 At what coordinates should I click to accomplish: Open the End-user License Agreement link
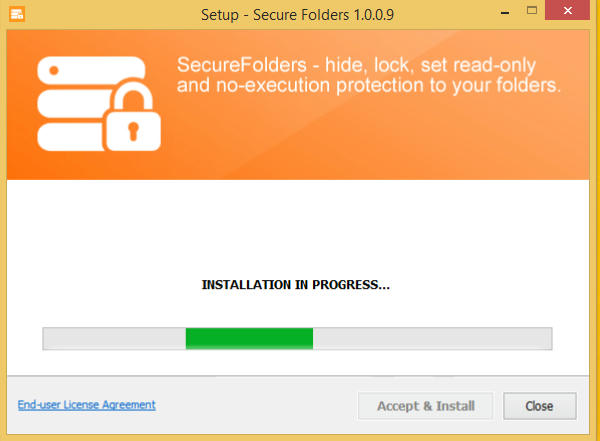click(86, 405)
